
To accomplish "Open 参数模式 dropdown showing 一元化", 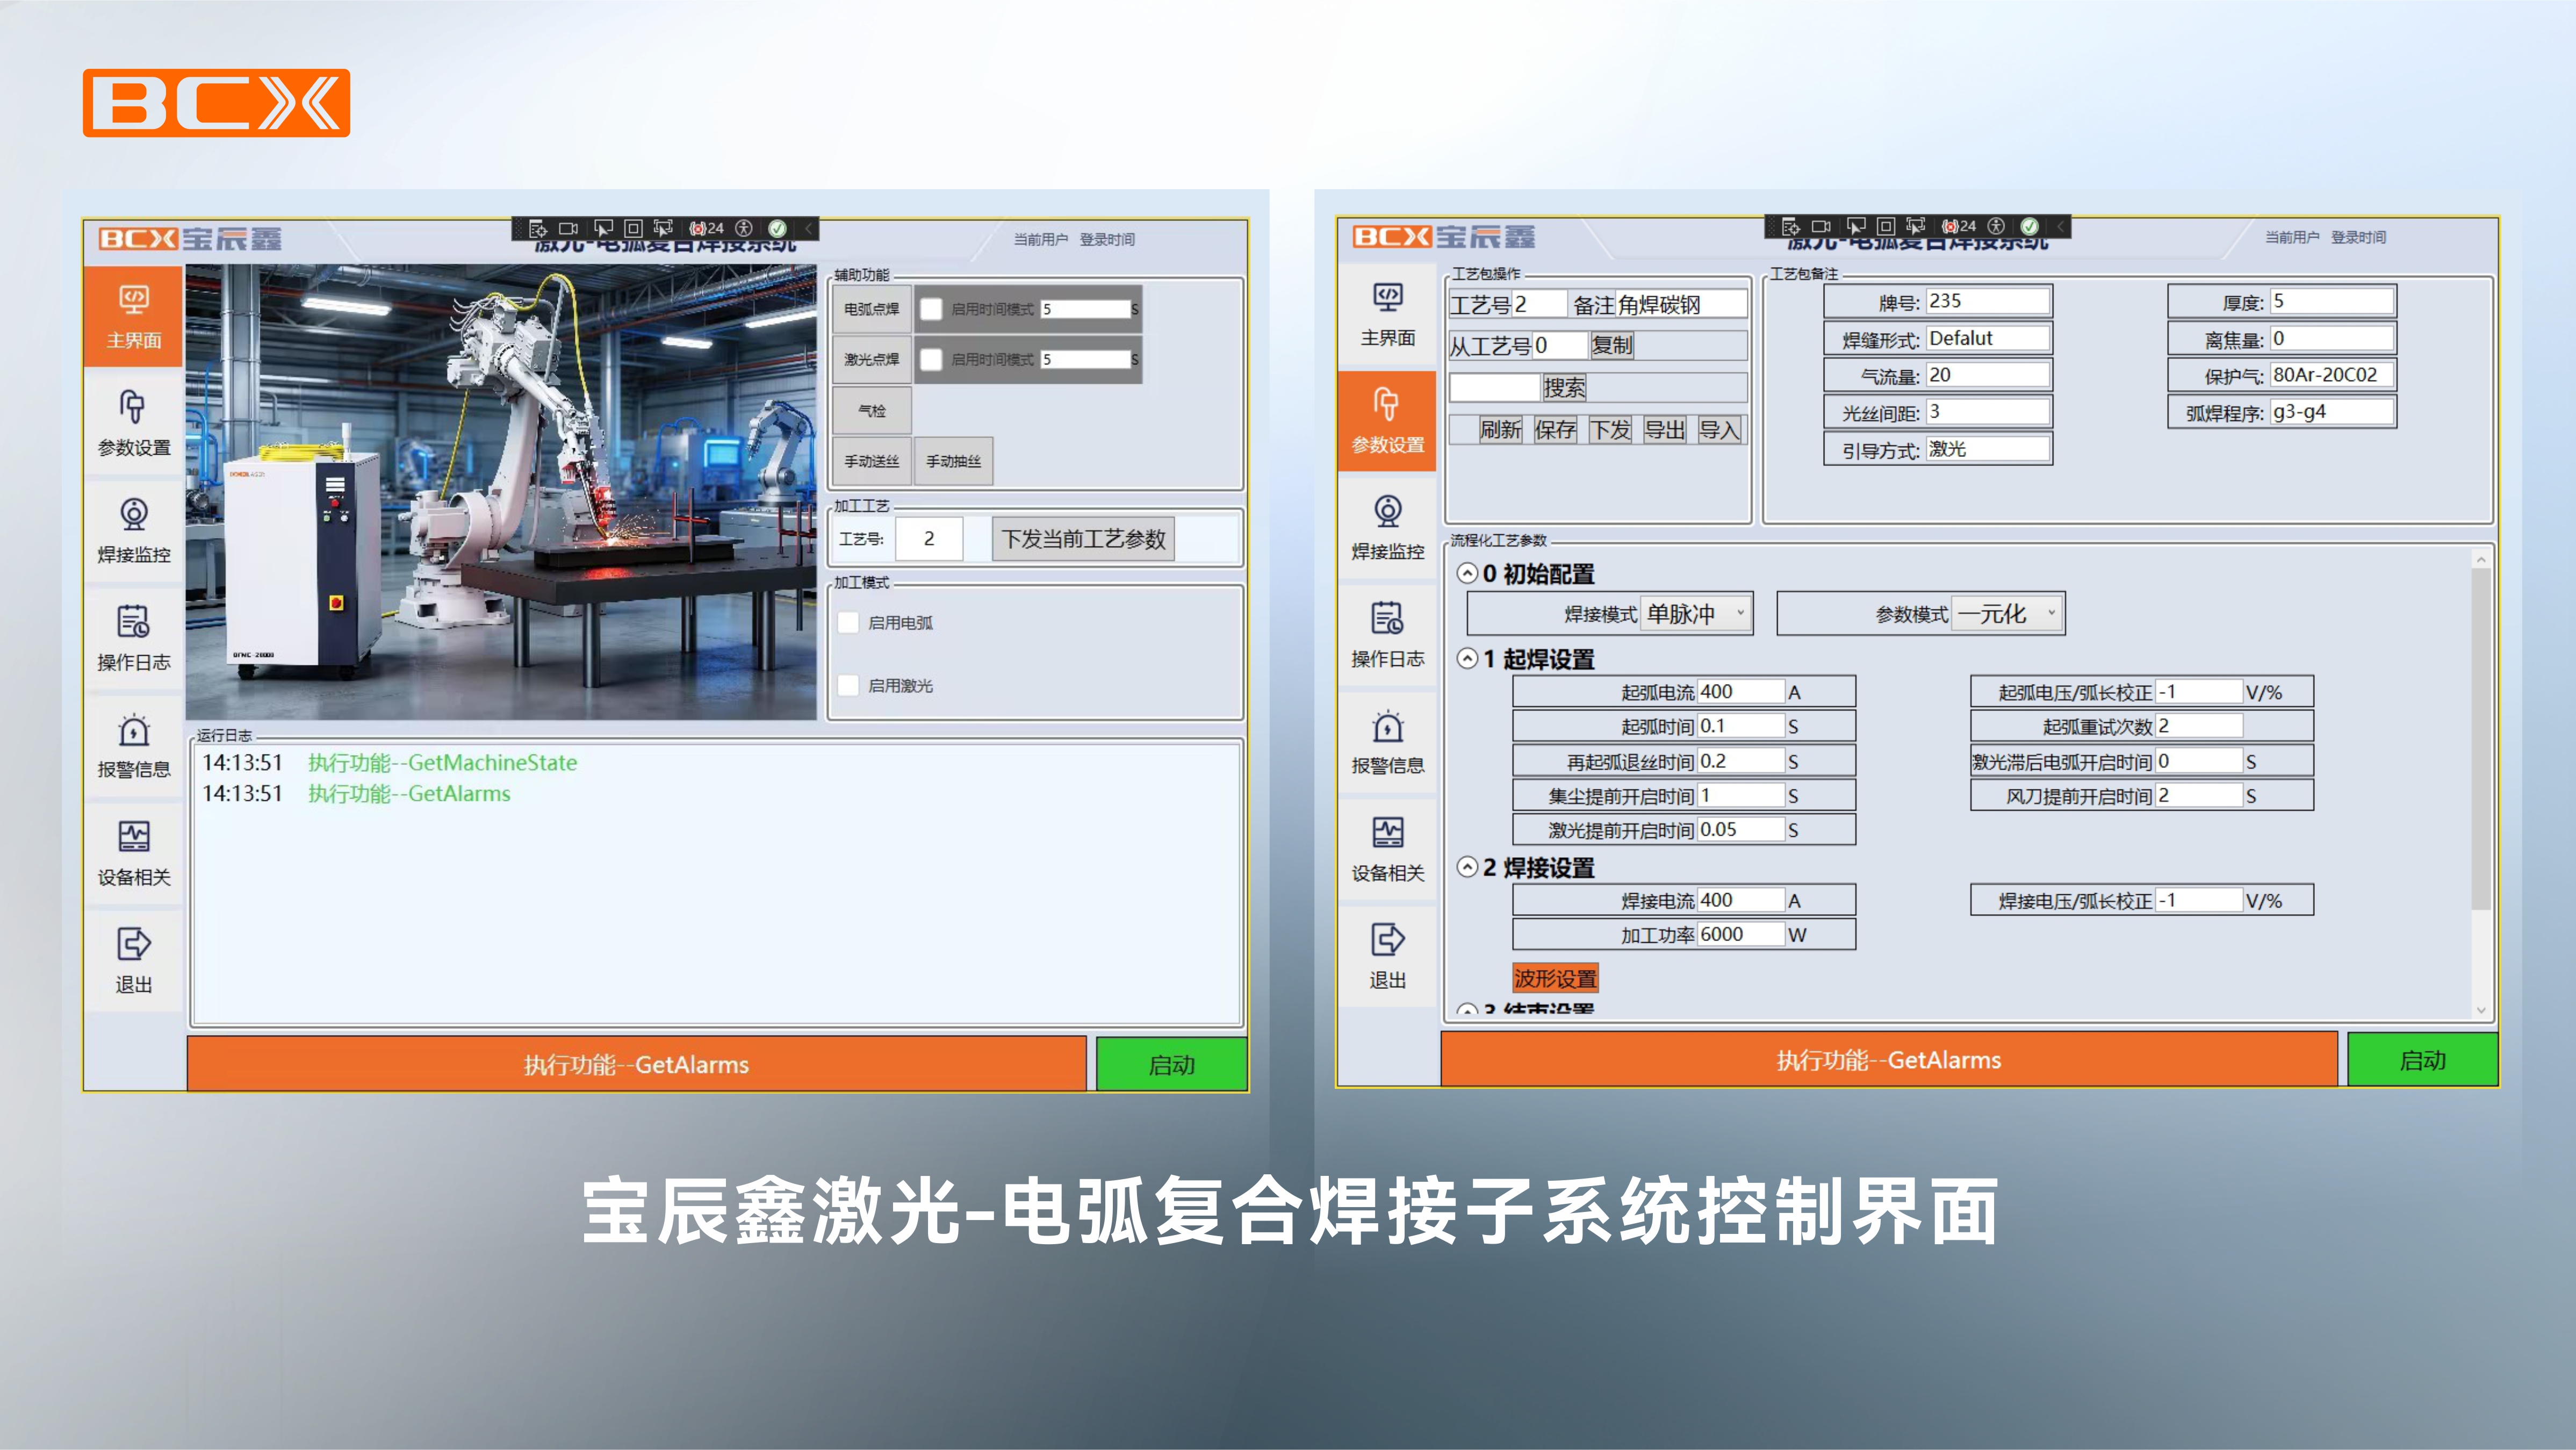I will tap(2008, 613).
